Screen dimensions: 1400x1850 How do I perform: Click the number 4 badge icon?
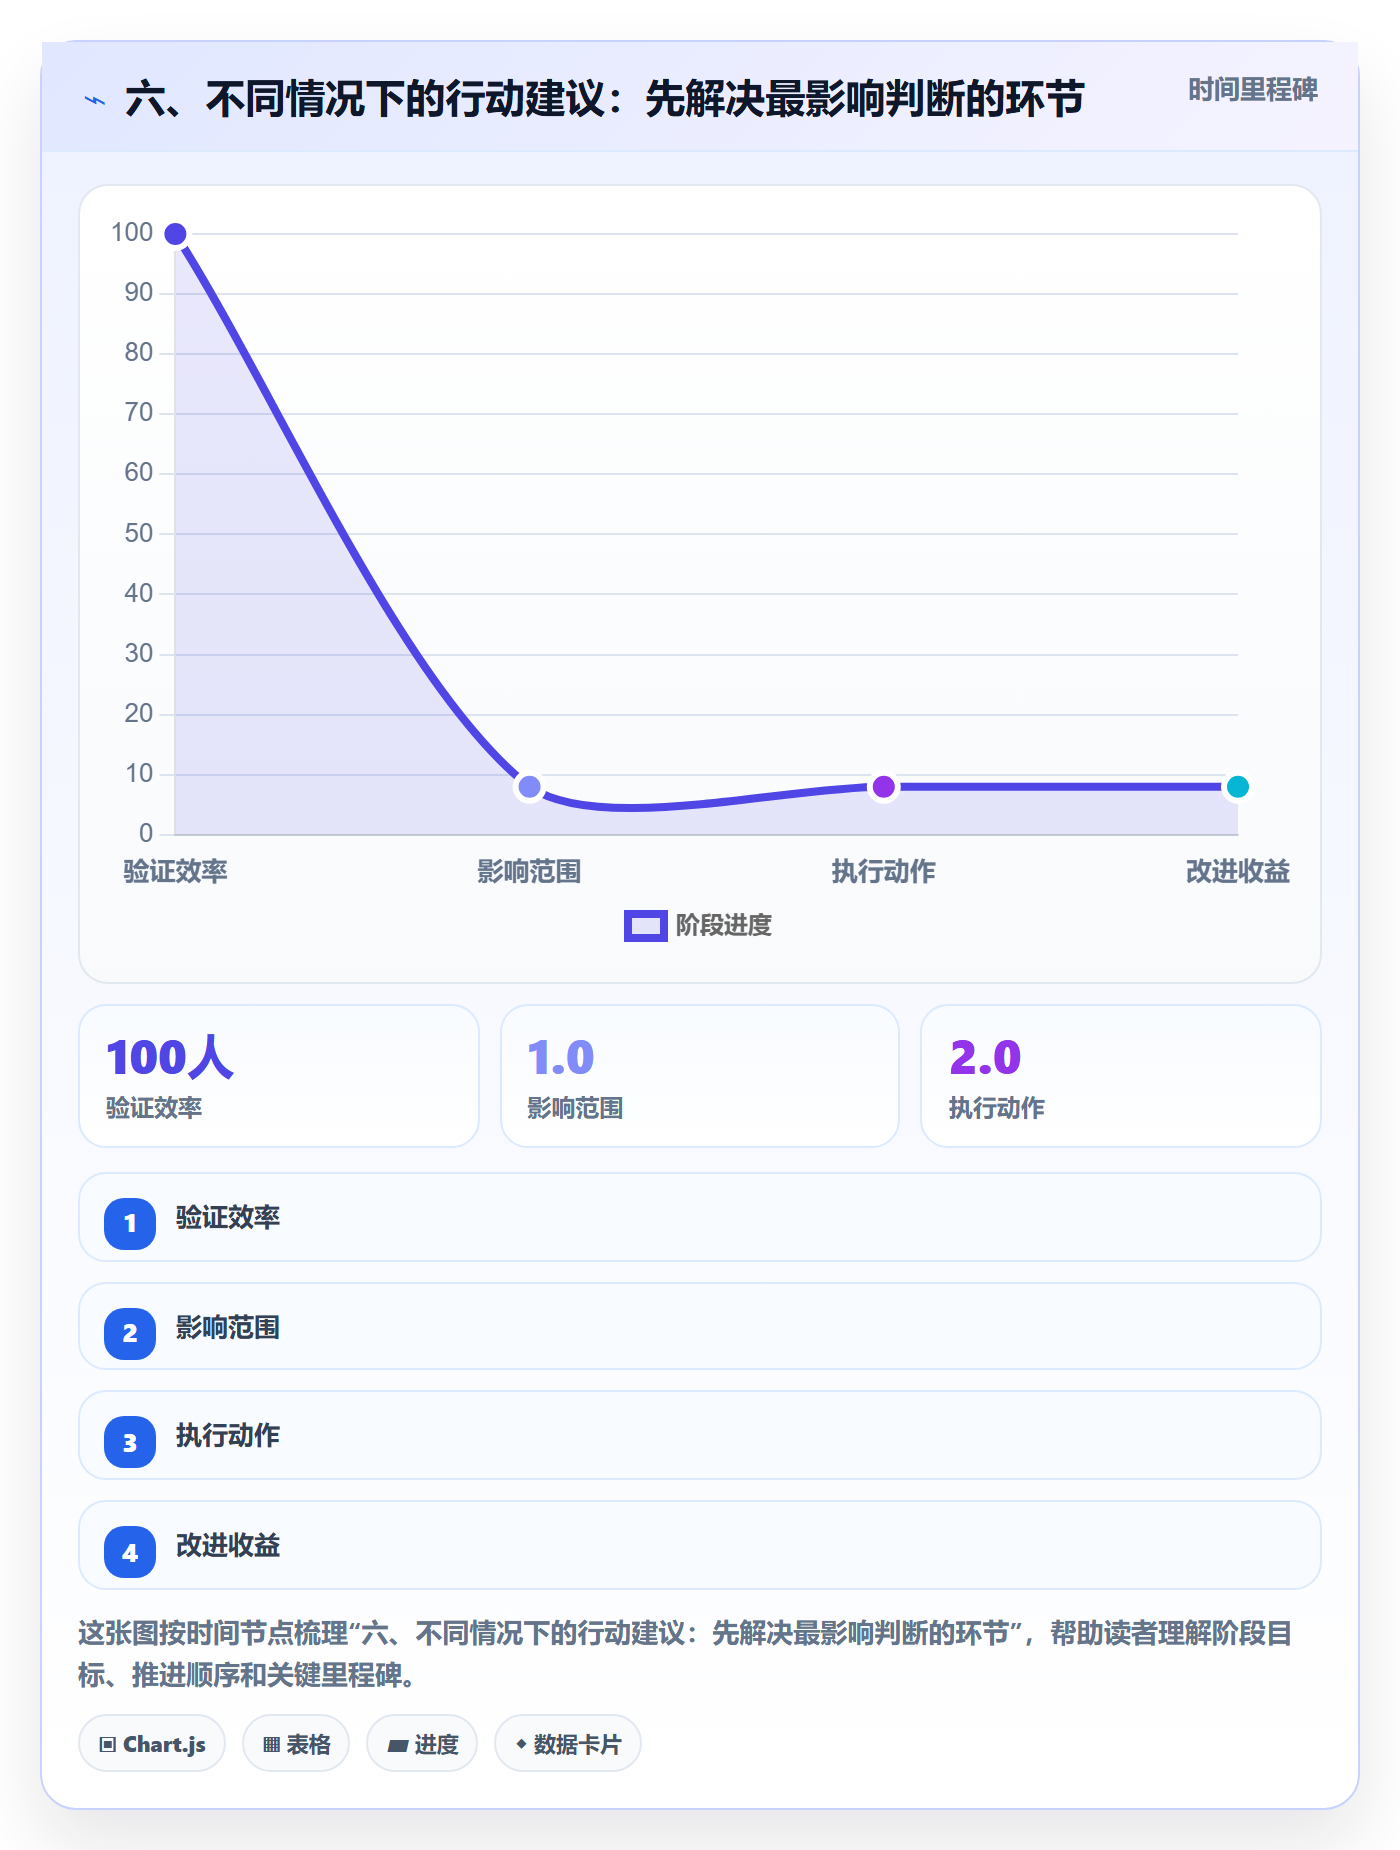click(x=130, y=1553)
